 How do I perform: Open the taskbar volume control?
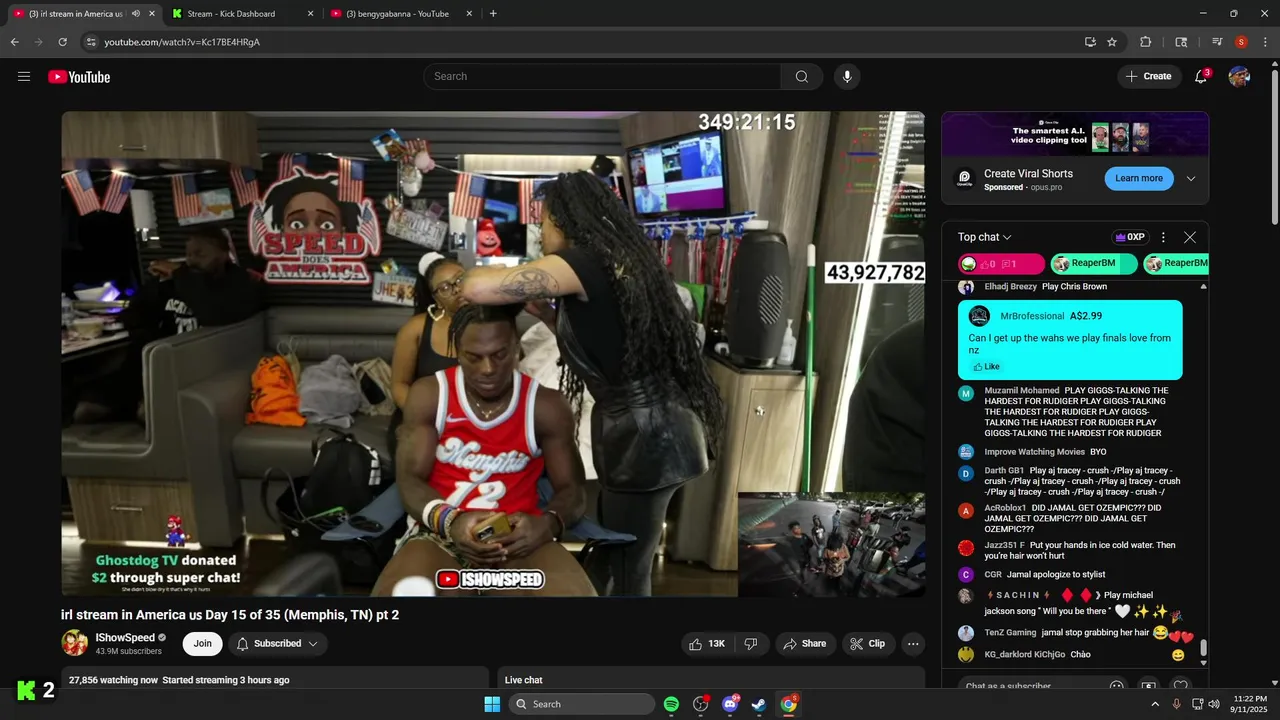tap(1214, 704)
